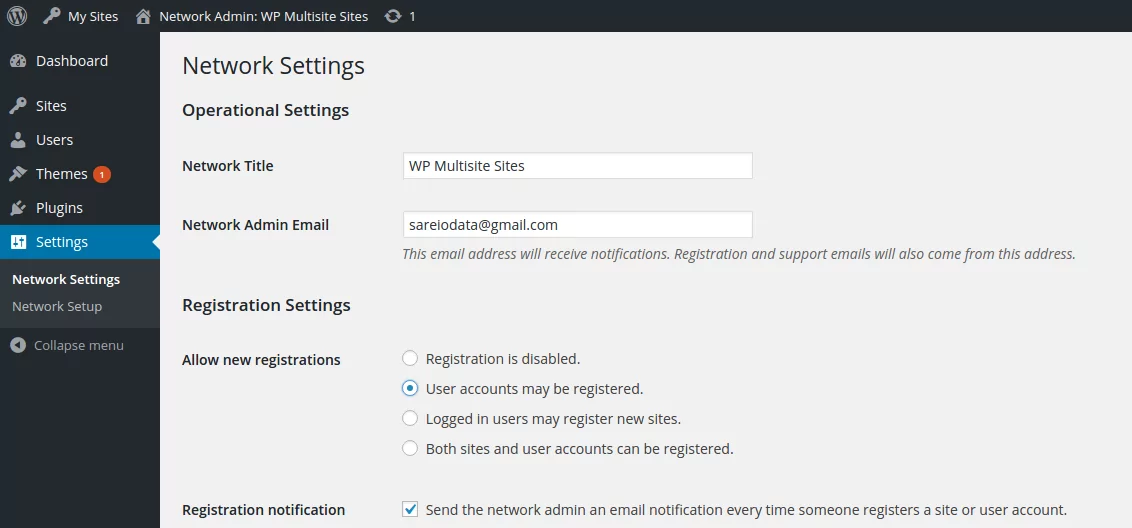
Task: Click the Operational Settings heading
Action: (266, 111)
